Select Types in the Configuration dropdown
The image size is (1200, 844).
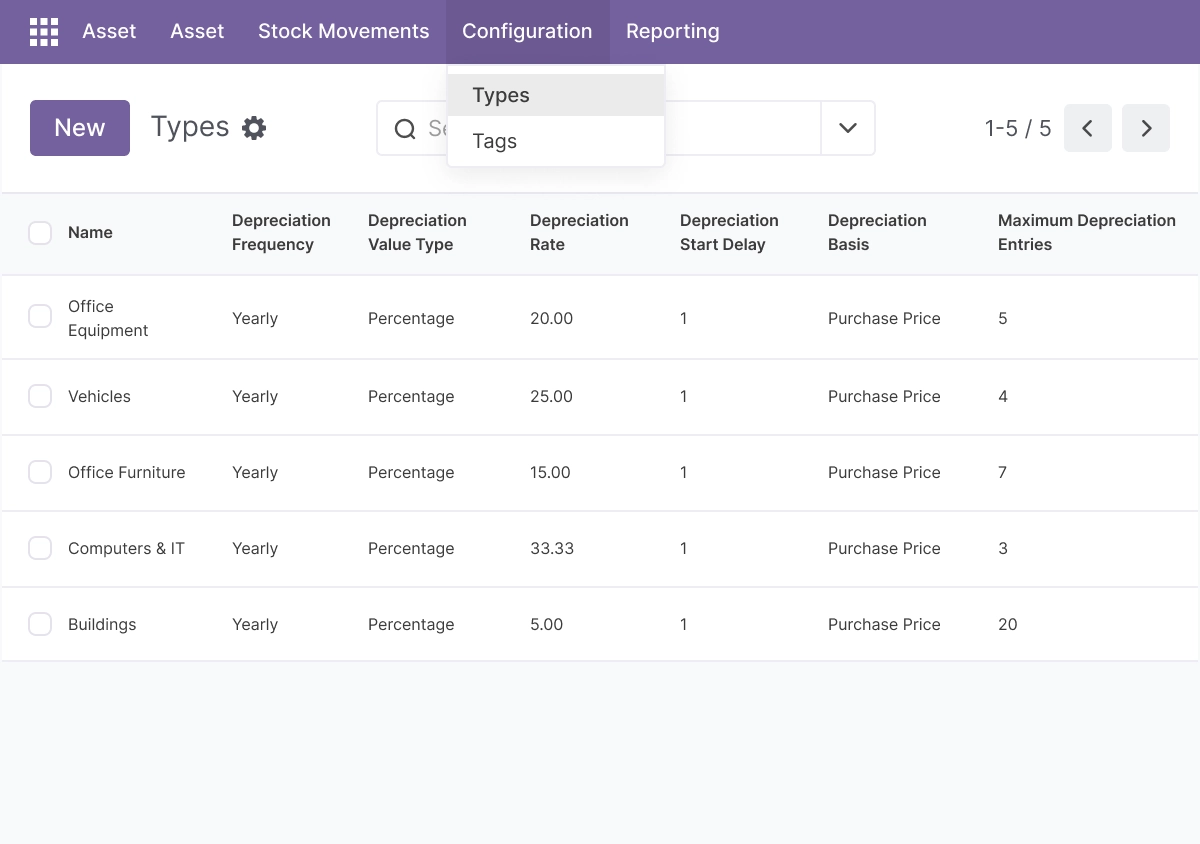point(556,95)
